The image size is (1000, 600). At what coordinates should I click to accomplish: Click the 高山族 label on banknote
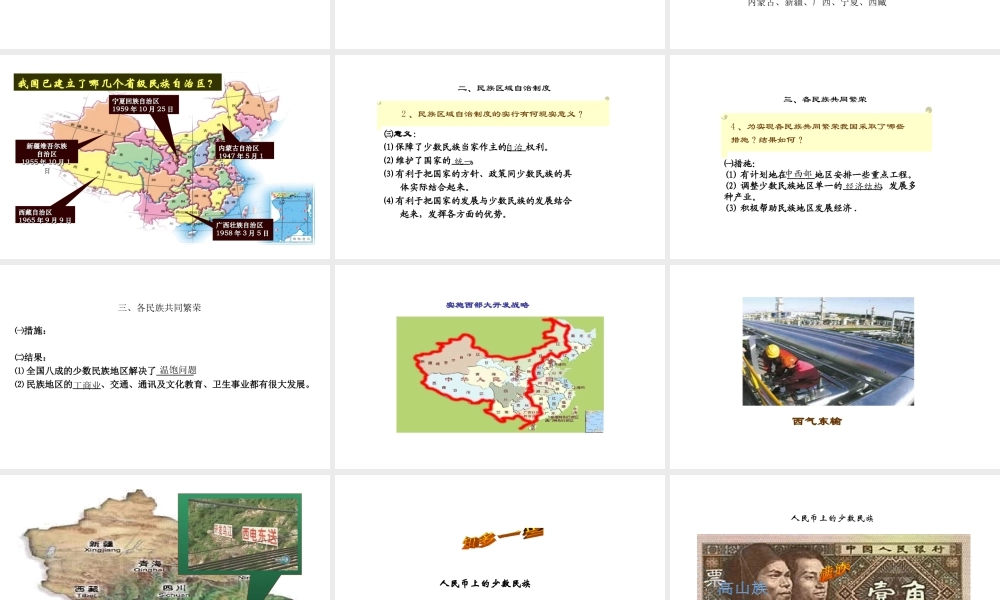pos(742,588)
